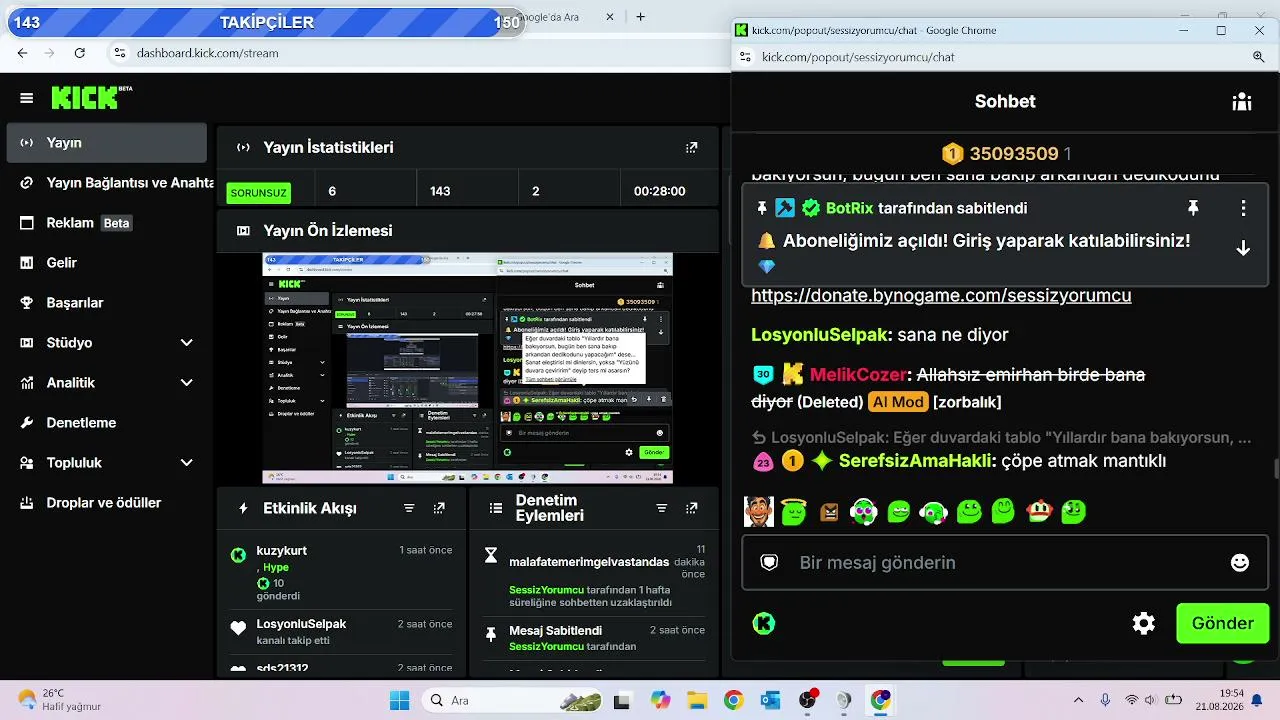Expand the Topluluk submenu chevron
The image size is (1280, 720).
coord(187,463)
